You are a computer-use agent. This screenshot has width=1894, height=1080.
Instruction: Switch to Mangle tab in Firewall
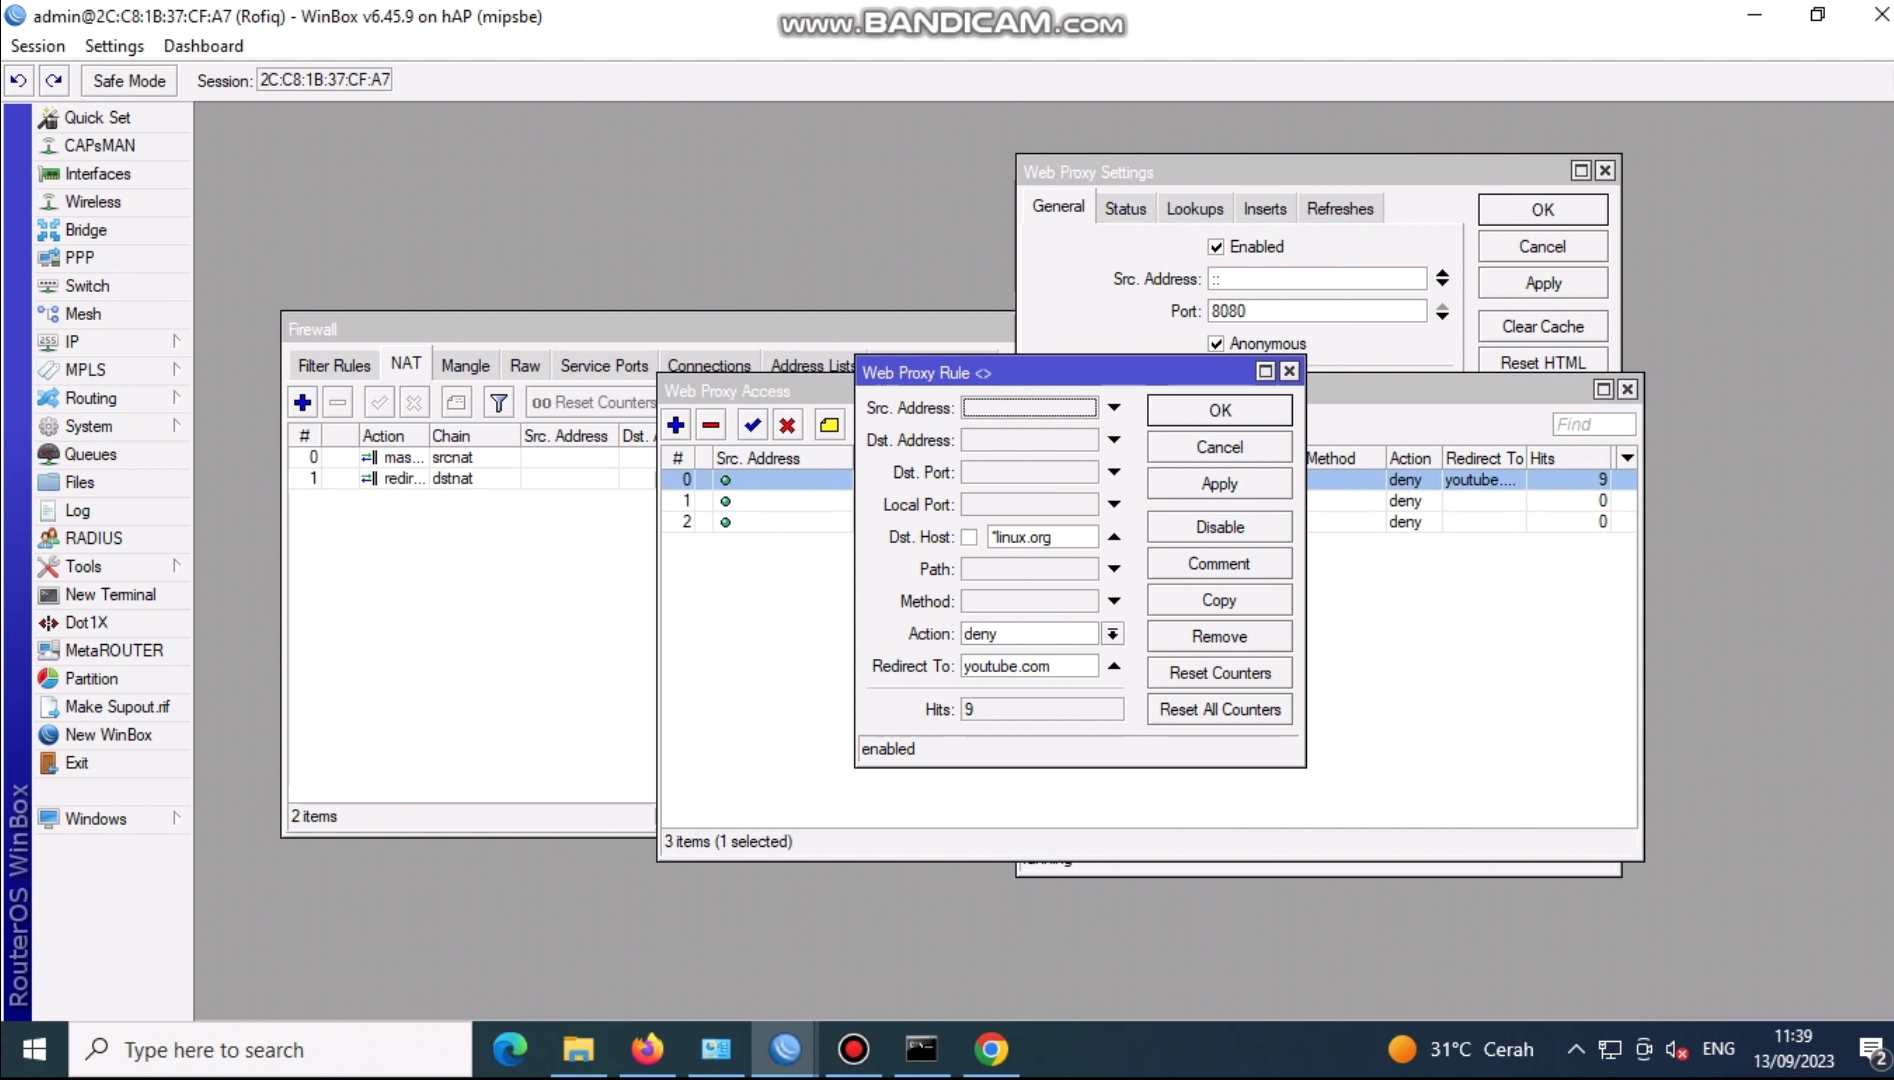[x=465, y=365]
